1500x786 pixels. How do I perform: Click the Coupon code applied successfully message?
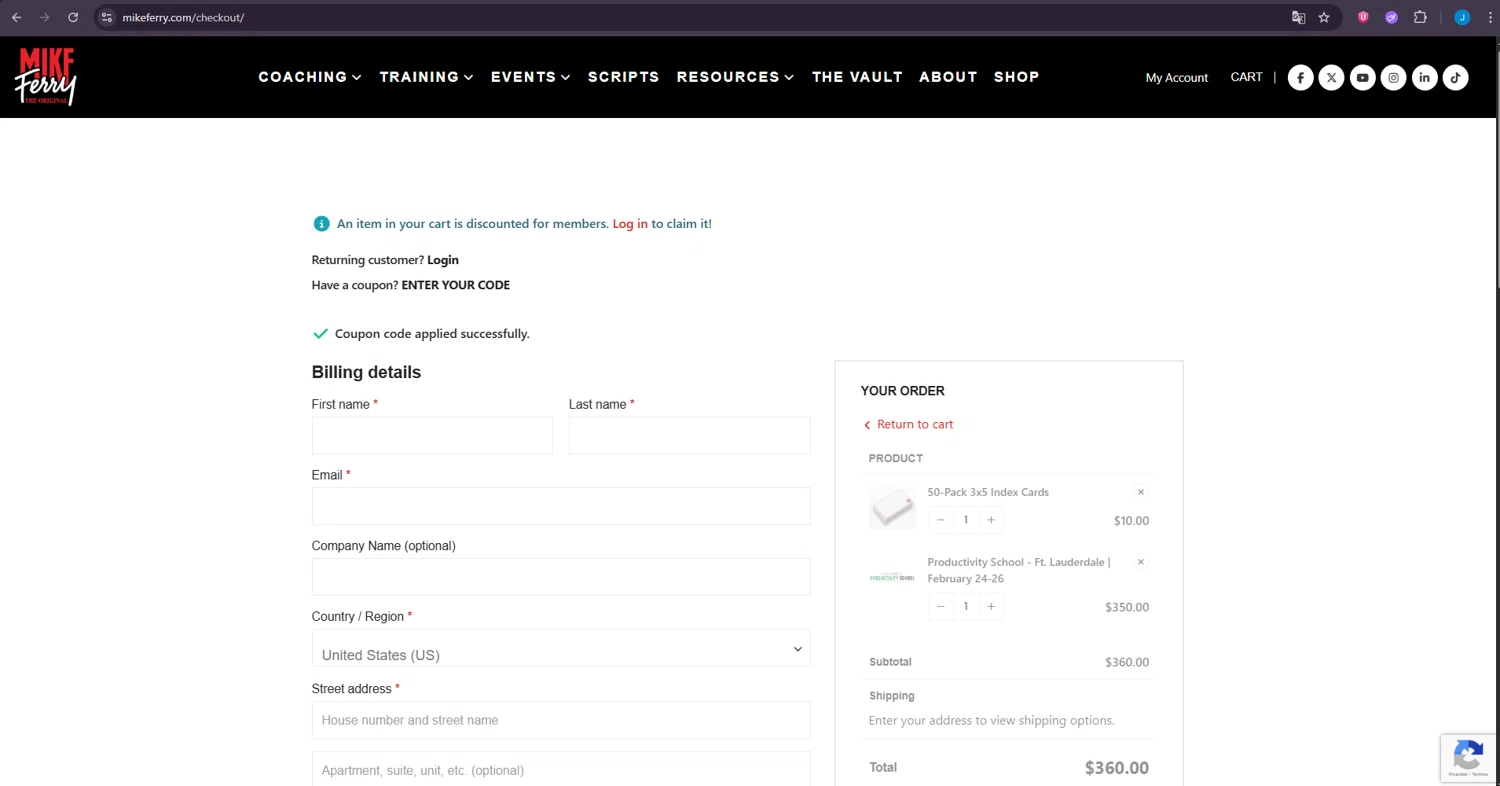pos(432,334)
